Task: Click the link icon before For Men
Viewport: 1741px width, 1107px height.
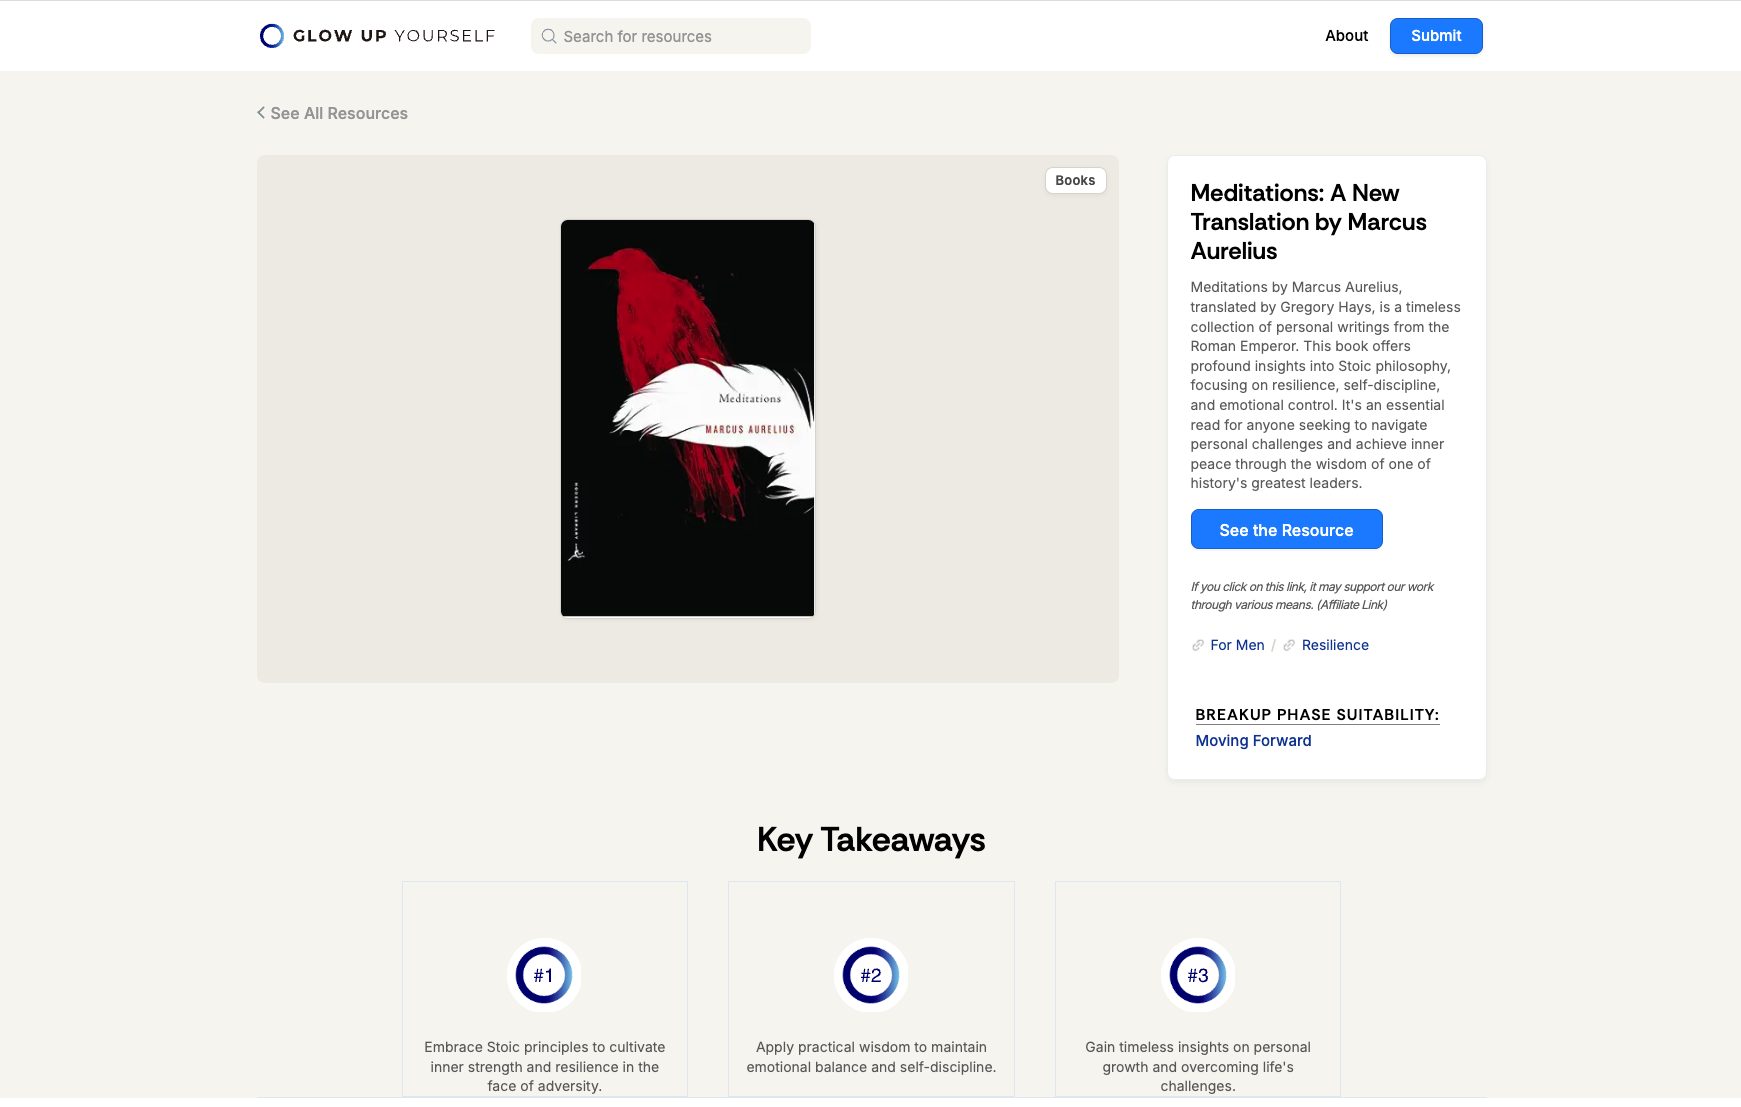Action: pyautogui.click(x=1198, y=645)
